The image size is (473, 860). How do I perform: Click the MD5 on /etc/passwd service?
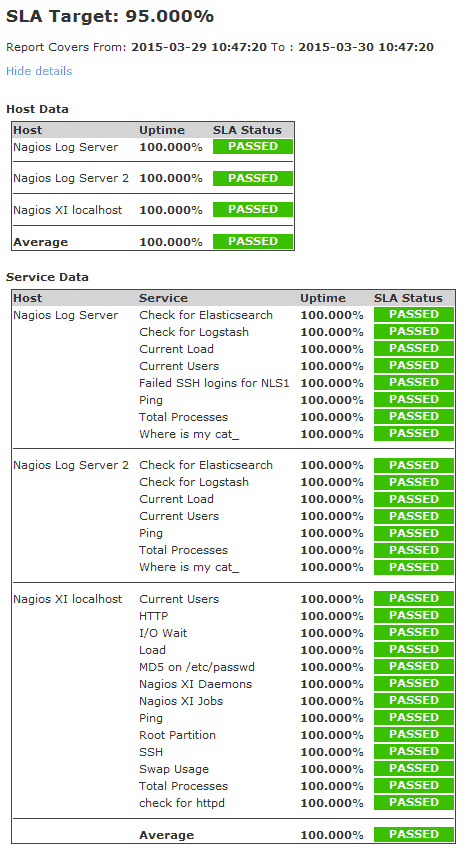click(197, 667)
